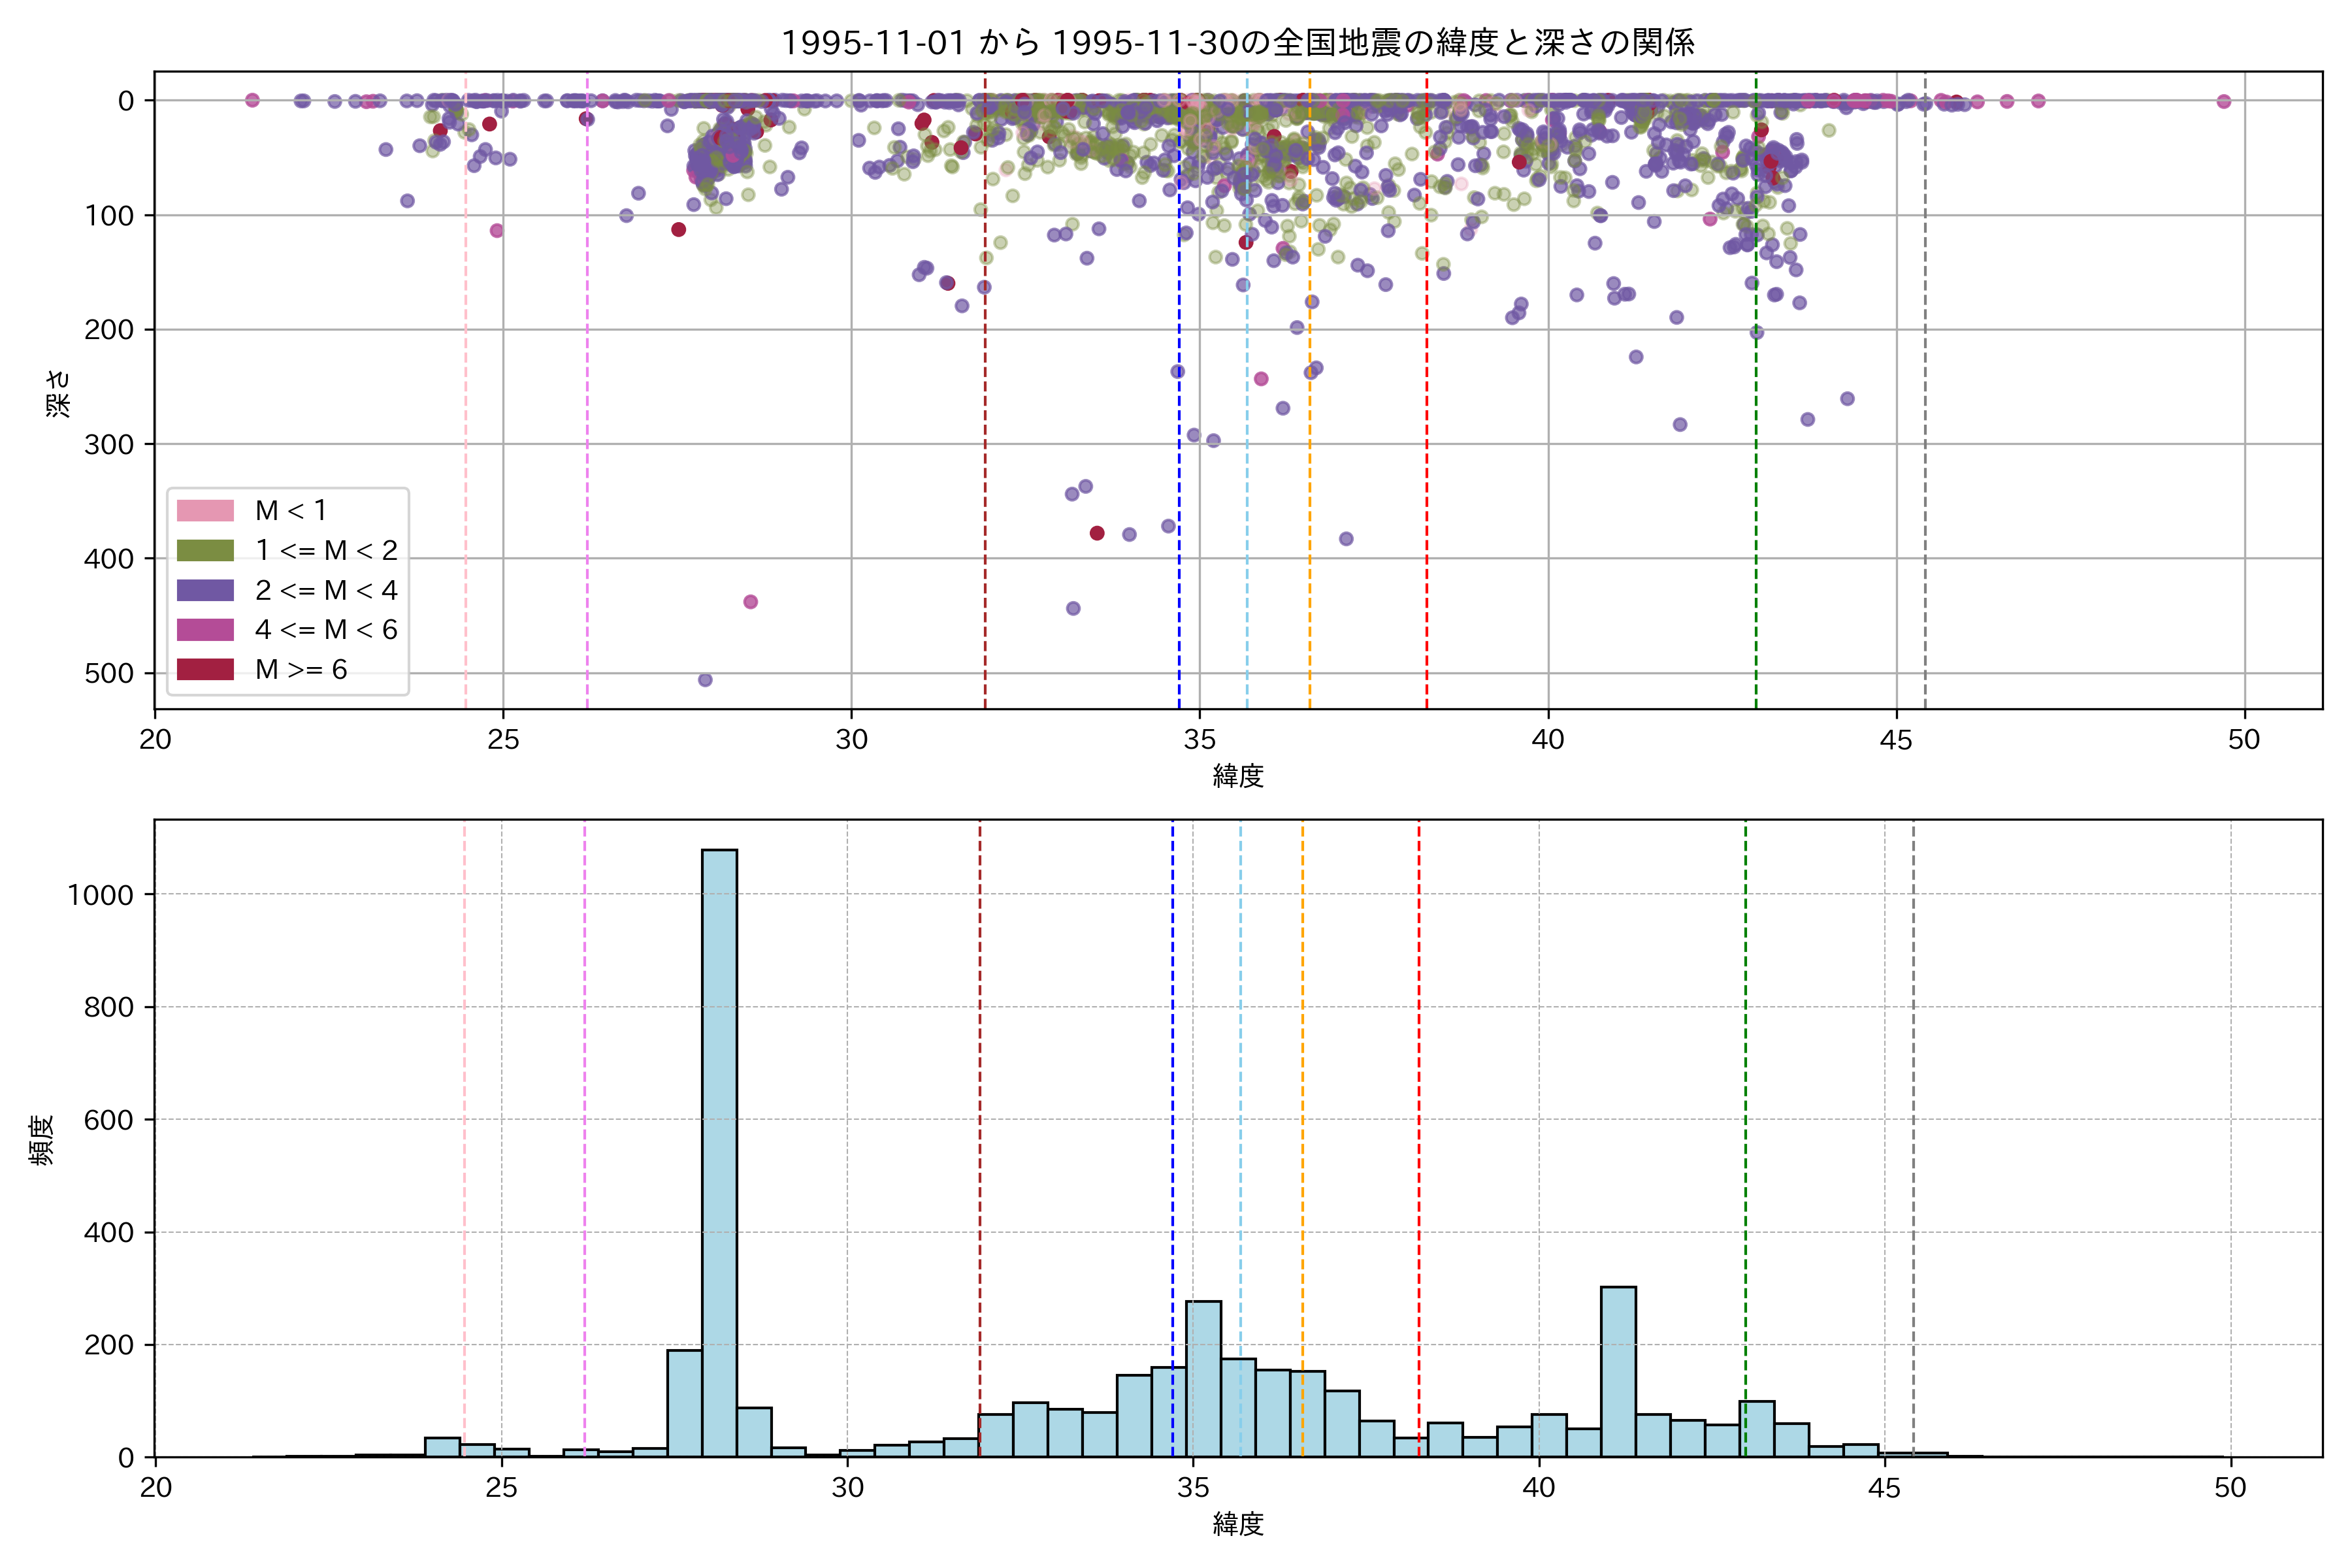Image resolution: width=2352 pixels, height=1568 pixels.
Task: Click the crimson M >= 6 legend swatch
Action: [x=205, y=669]
